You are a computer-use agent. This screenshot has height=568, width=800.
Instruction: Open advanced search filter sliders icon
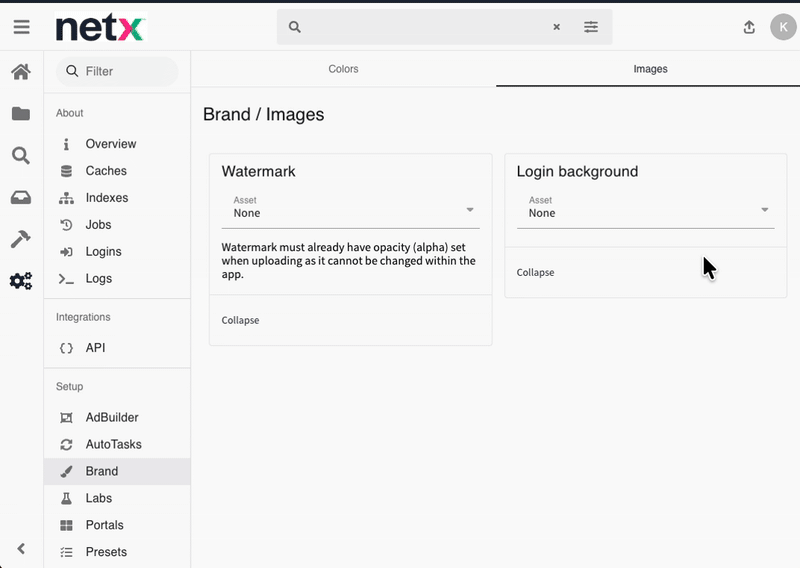tap(591, 27)
